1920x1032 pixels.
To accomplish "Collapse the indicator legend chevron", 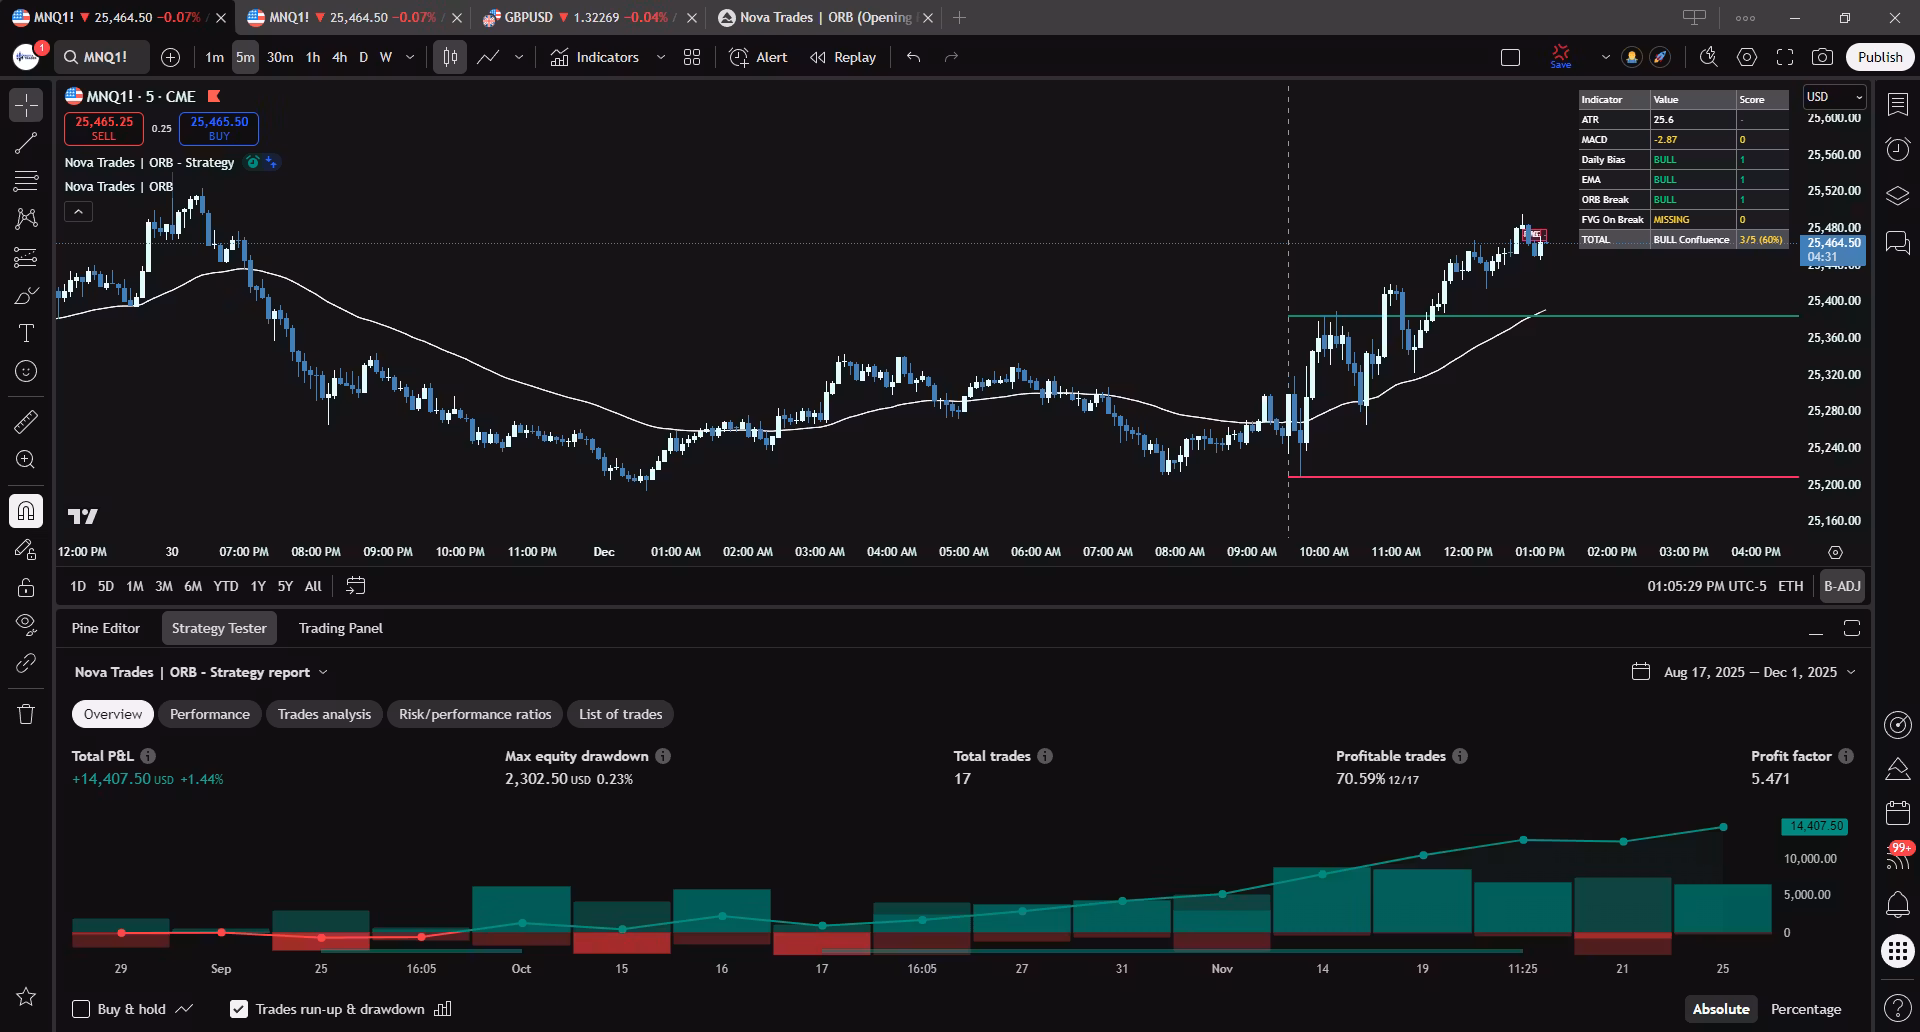I will click(78, 211).
